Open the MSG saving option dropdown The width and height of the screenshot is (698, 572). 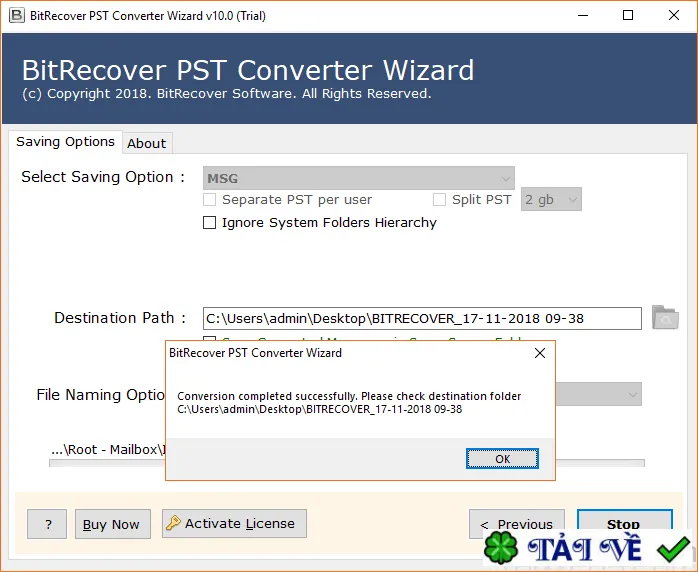click(359, 178)
